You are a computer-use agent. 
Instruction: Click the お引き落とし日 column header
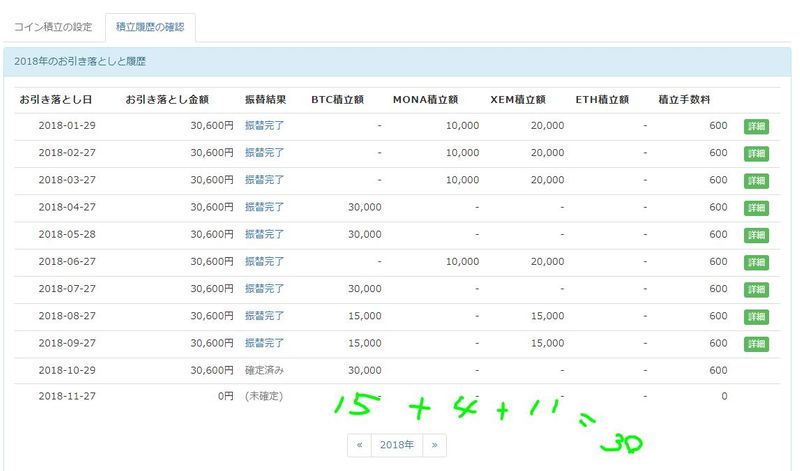[56, 100]
